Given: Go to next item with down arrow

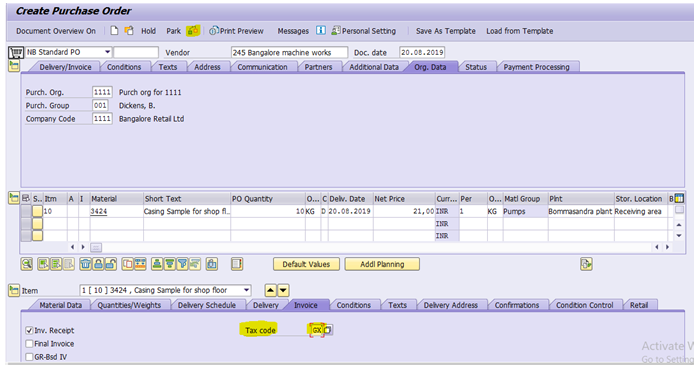Looking at the screenshot, I should pyautogui.click(x=283, y=290).
